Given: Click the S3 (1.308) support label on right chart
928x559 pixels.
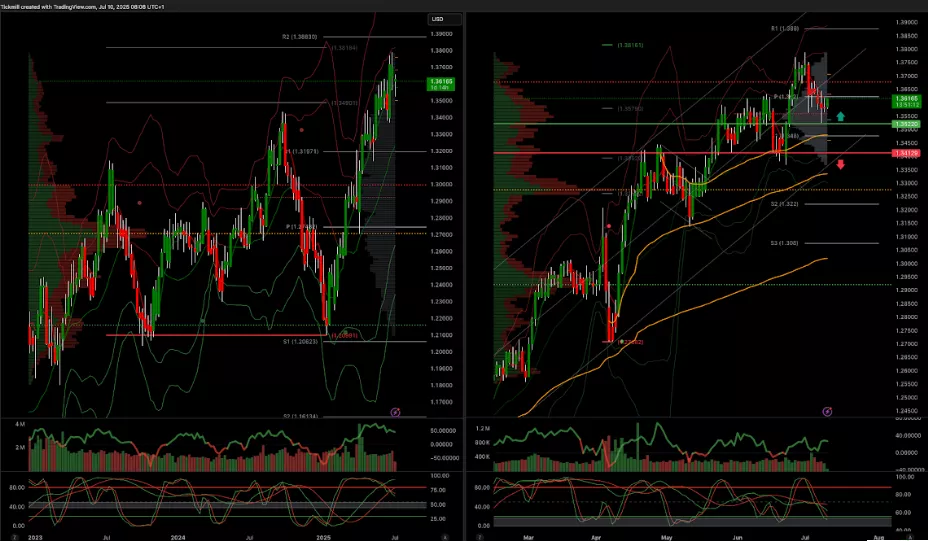Looking at the screenshot, I should pos(784,243).
